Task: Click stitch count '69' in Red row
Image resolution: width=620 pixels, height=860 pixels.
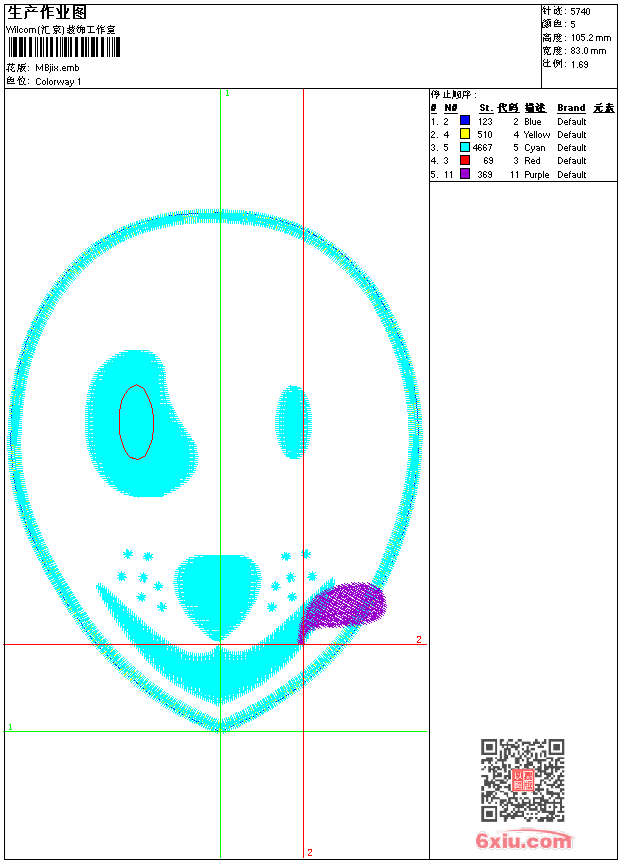Action: point(488,161)
